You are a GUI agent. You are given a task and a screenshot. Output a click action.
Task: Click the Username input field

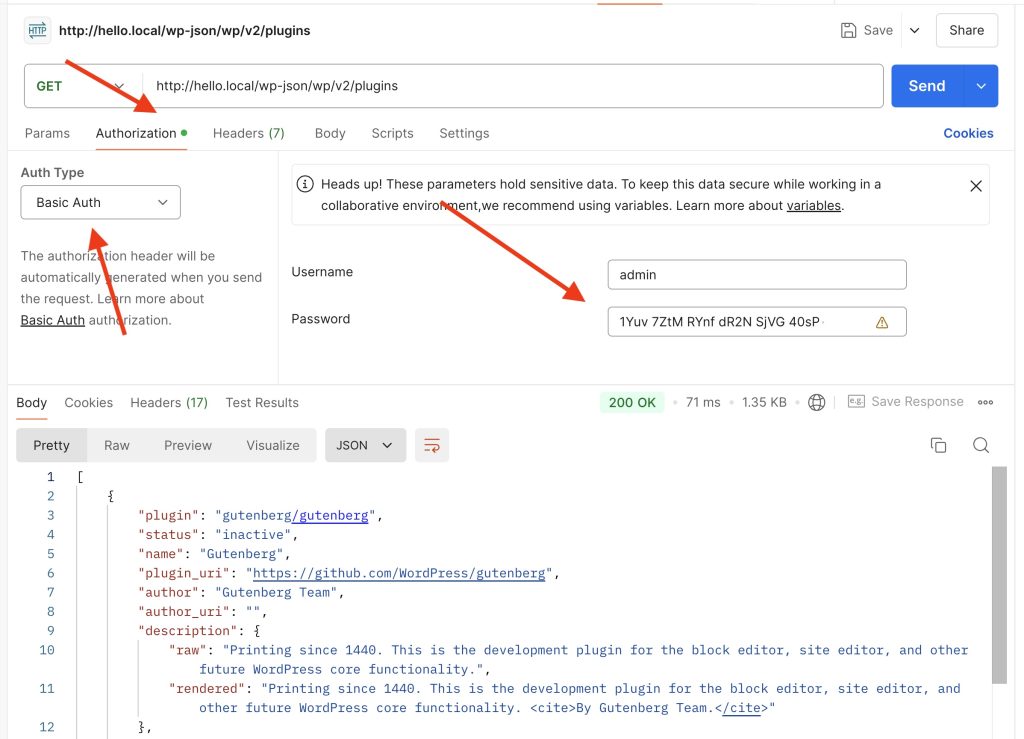point(756,274)
